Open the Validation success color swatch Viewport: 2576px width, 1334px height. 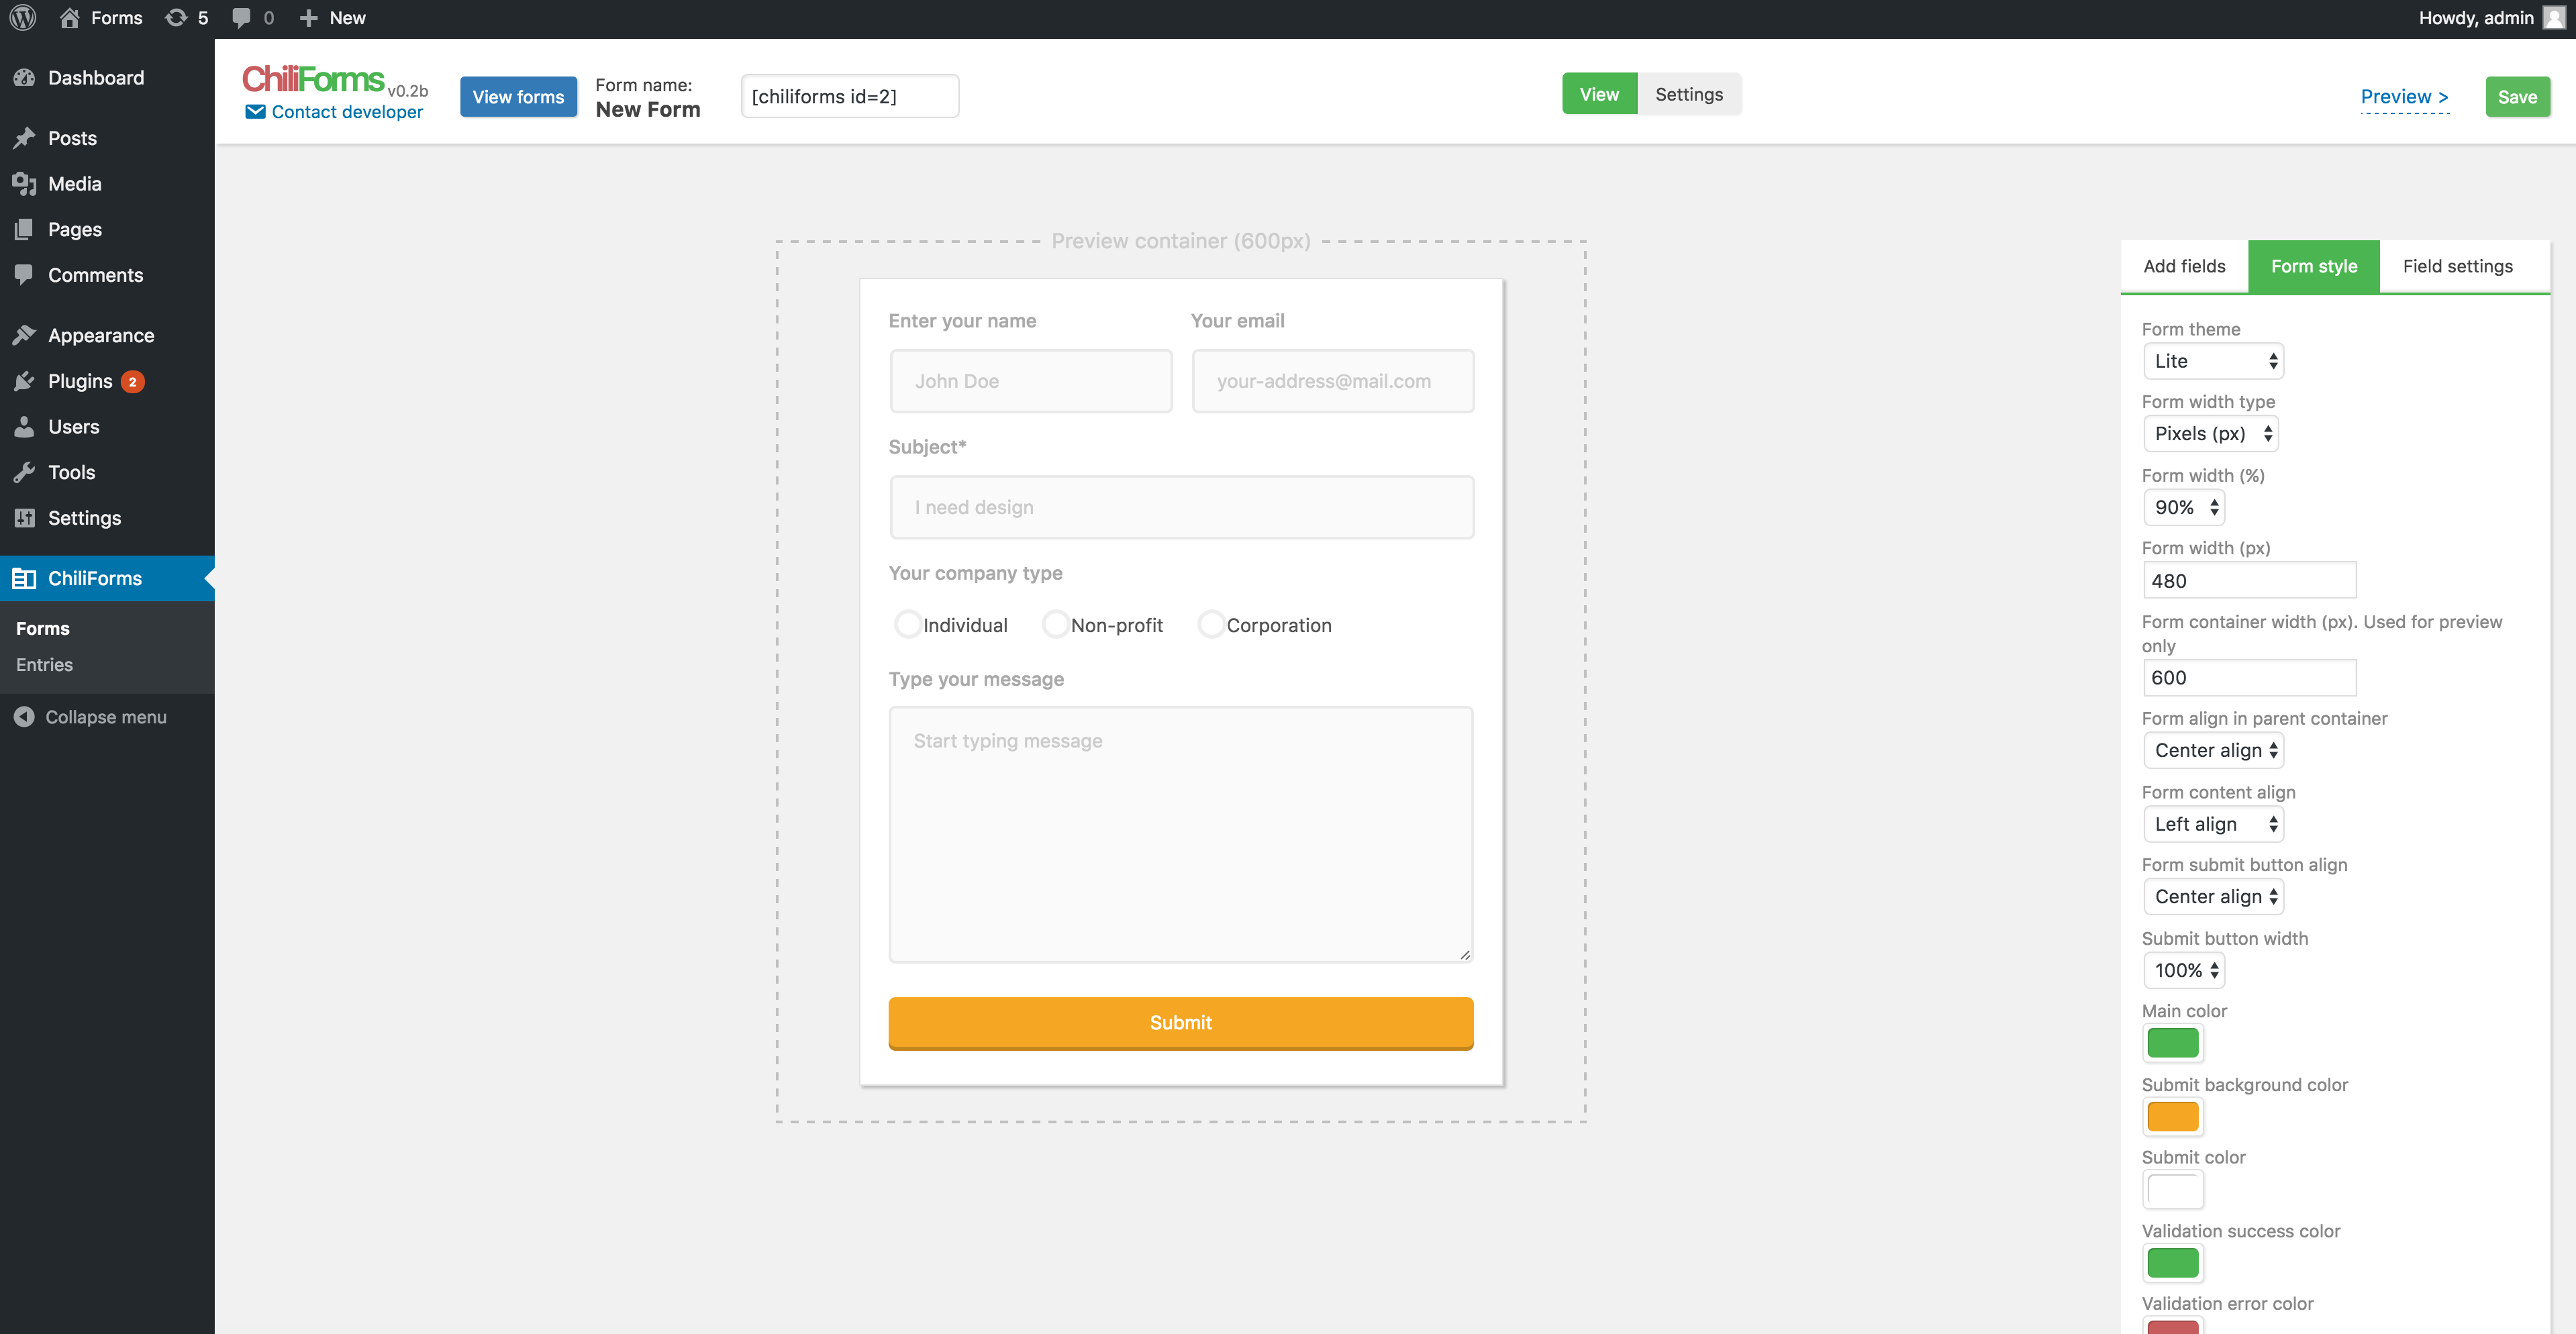point(2172,1263)
